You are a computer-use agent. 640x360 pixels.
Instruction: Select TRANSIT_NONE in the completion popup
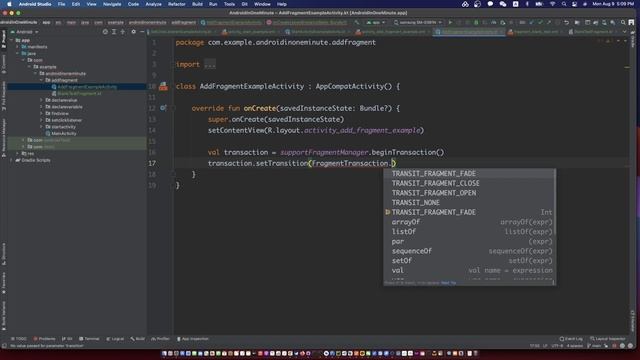tap(469, 202)
